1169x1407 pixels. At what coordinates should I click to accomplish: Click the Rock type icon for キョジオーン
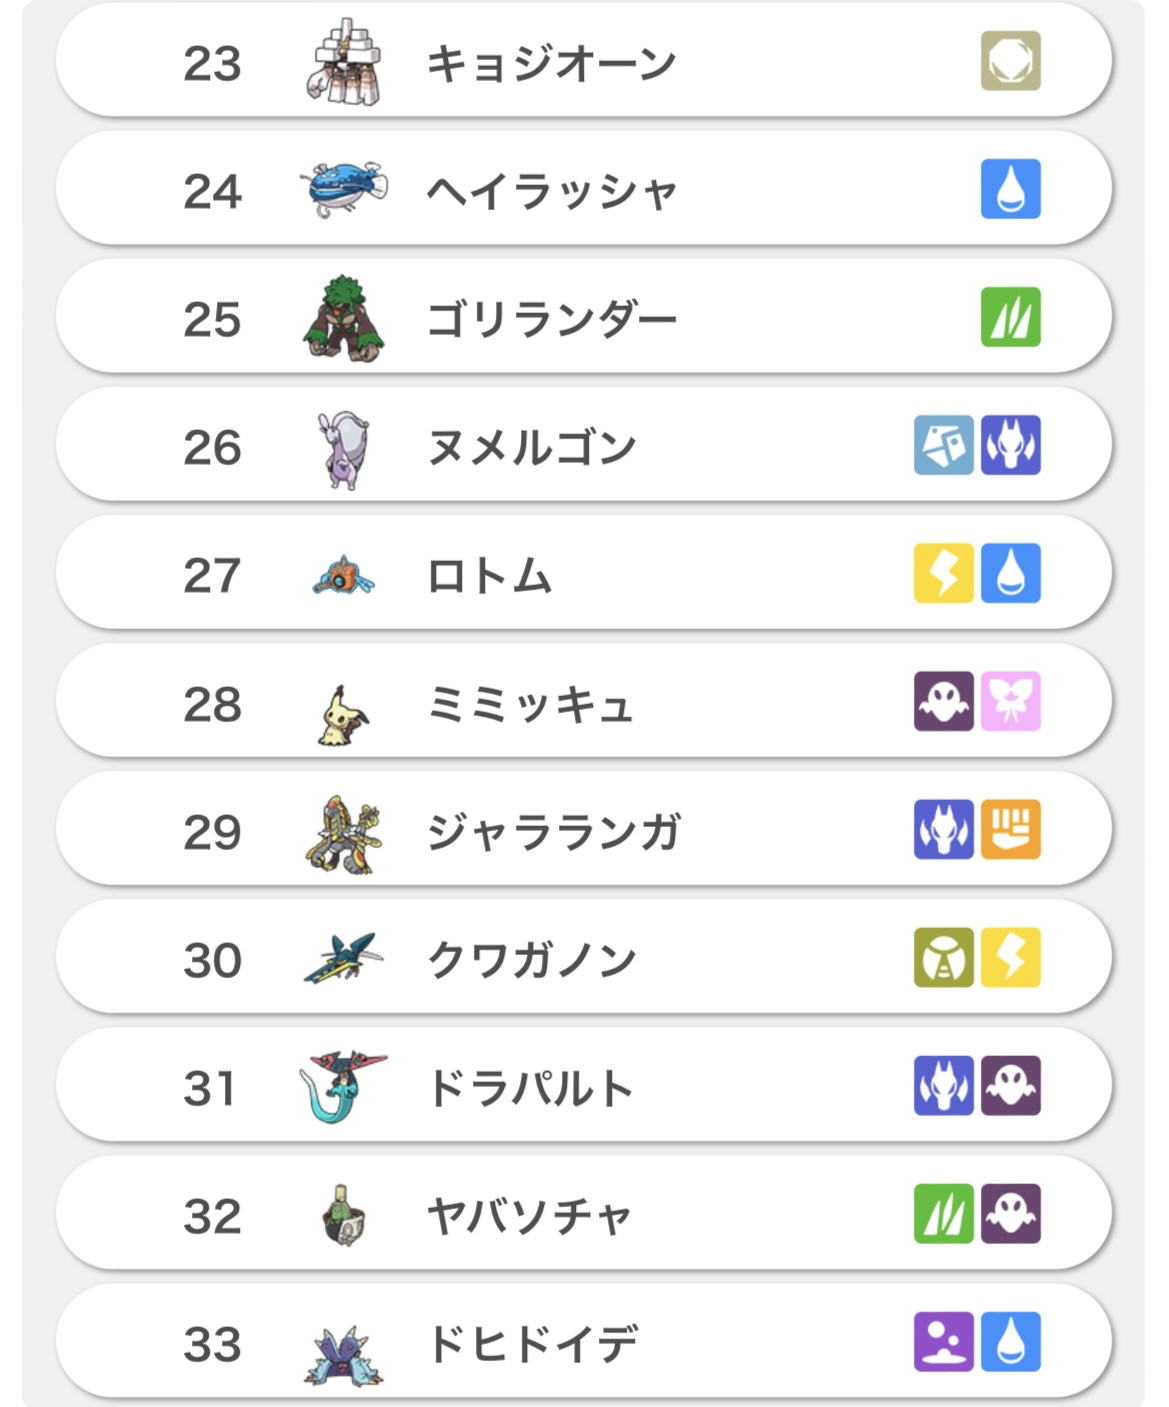[1010, 61]
